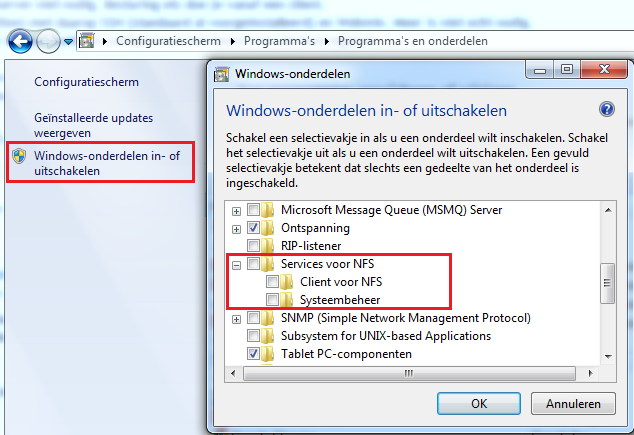Click the blue Back navigation arrow
The image size is (634, 435).
[x=20, y=41]
